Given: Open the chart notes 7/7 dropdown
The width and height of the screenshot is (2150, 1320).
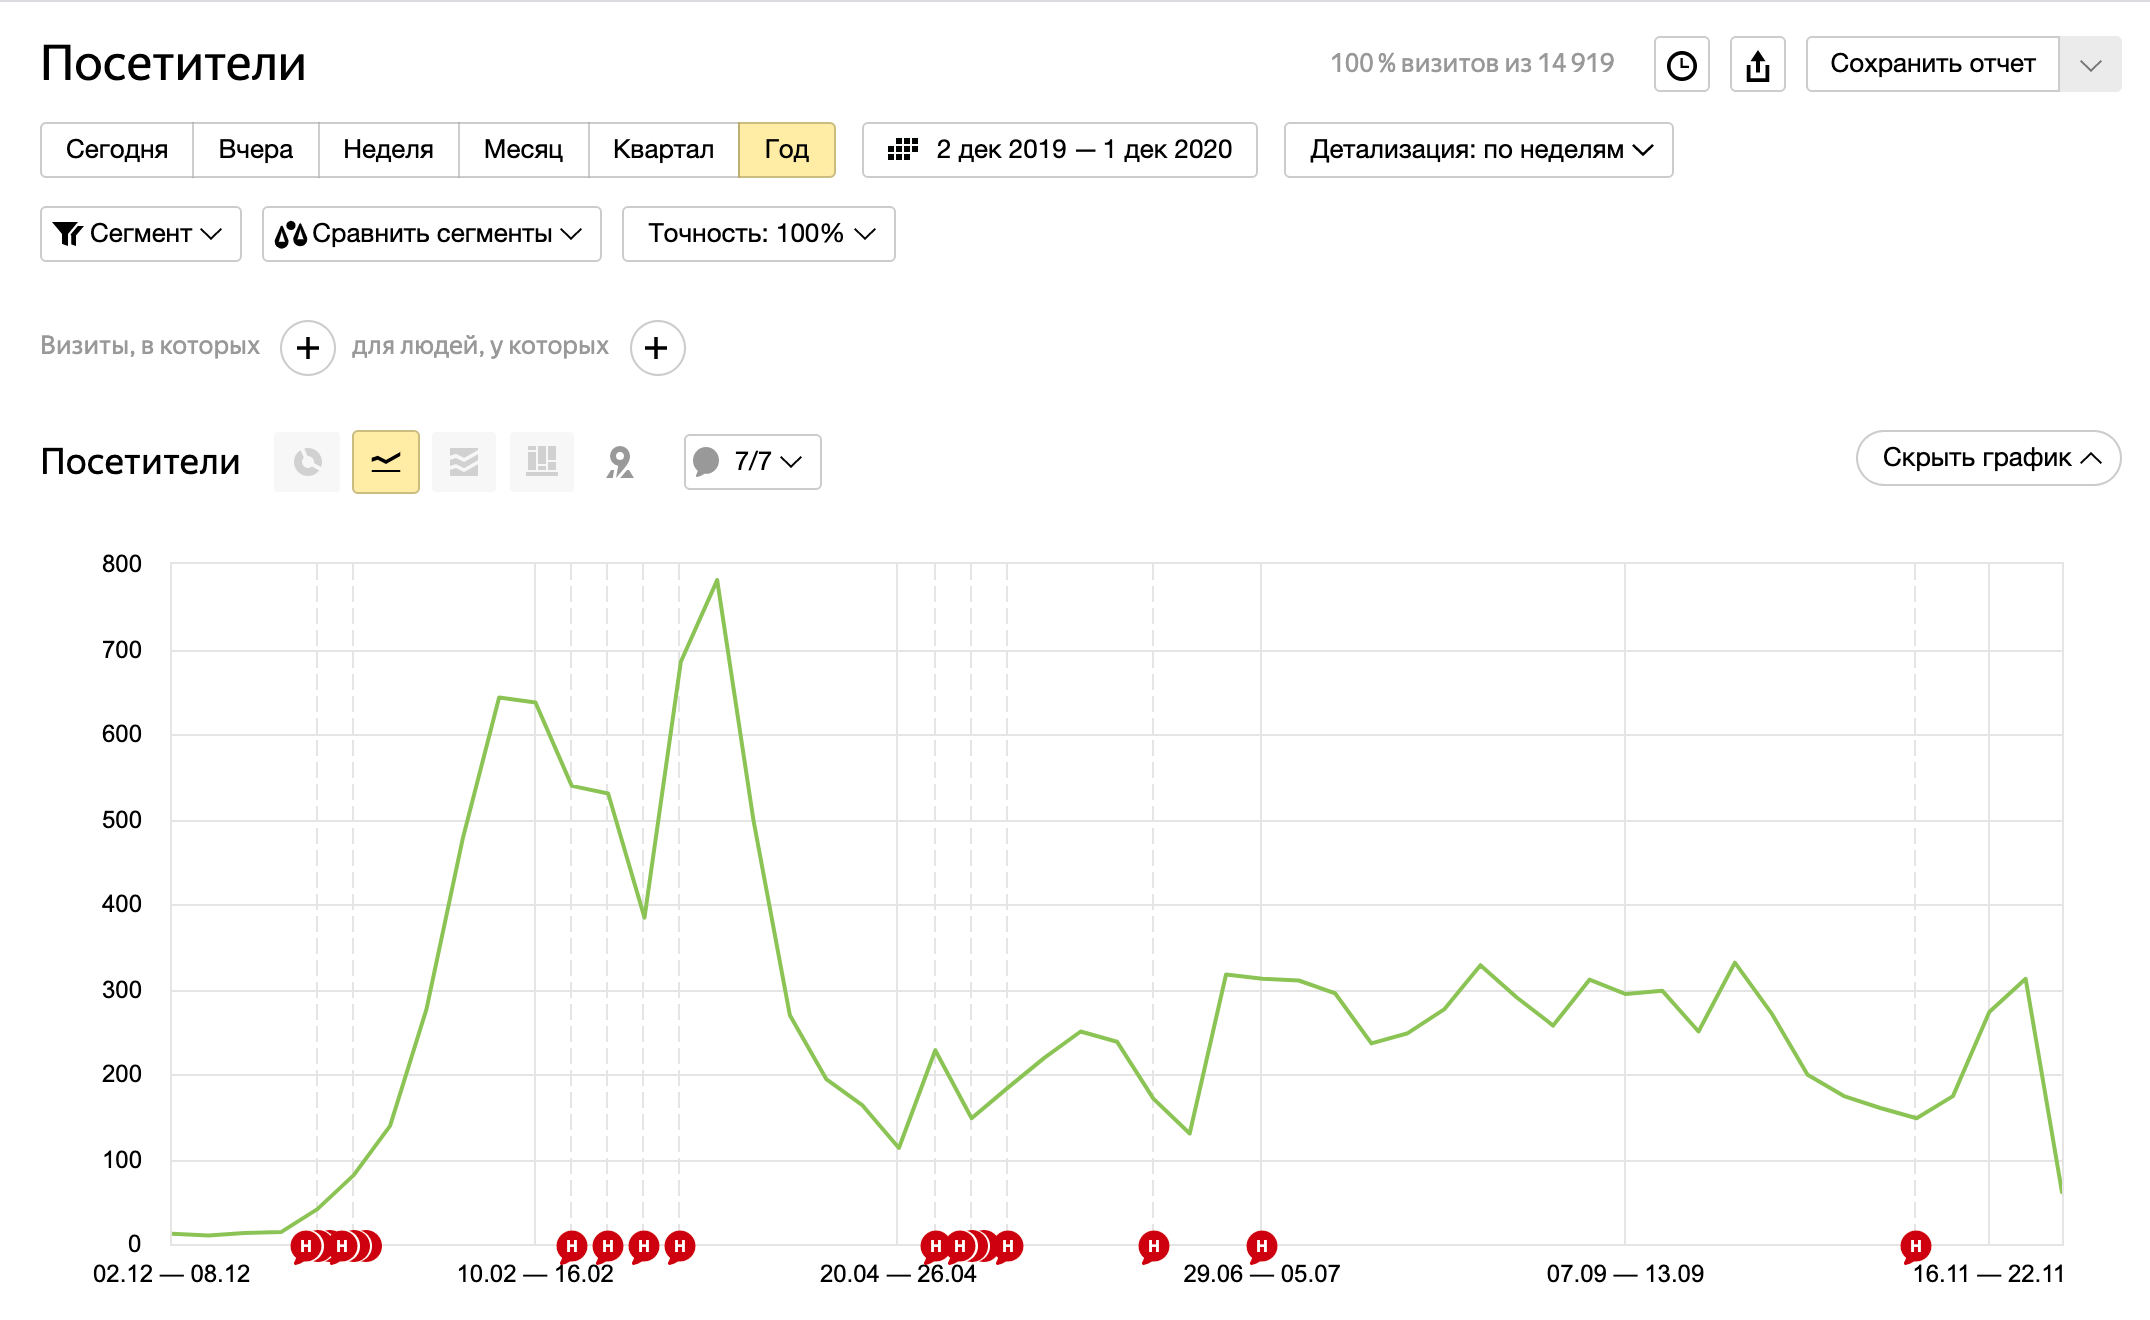Looking at the screenshot, I should point(752,462).
